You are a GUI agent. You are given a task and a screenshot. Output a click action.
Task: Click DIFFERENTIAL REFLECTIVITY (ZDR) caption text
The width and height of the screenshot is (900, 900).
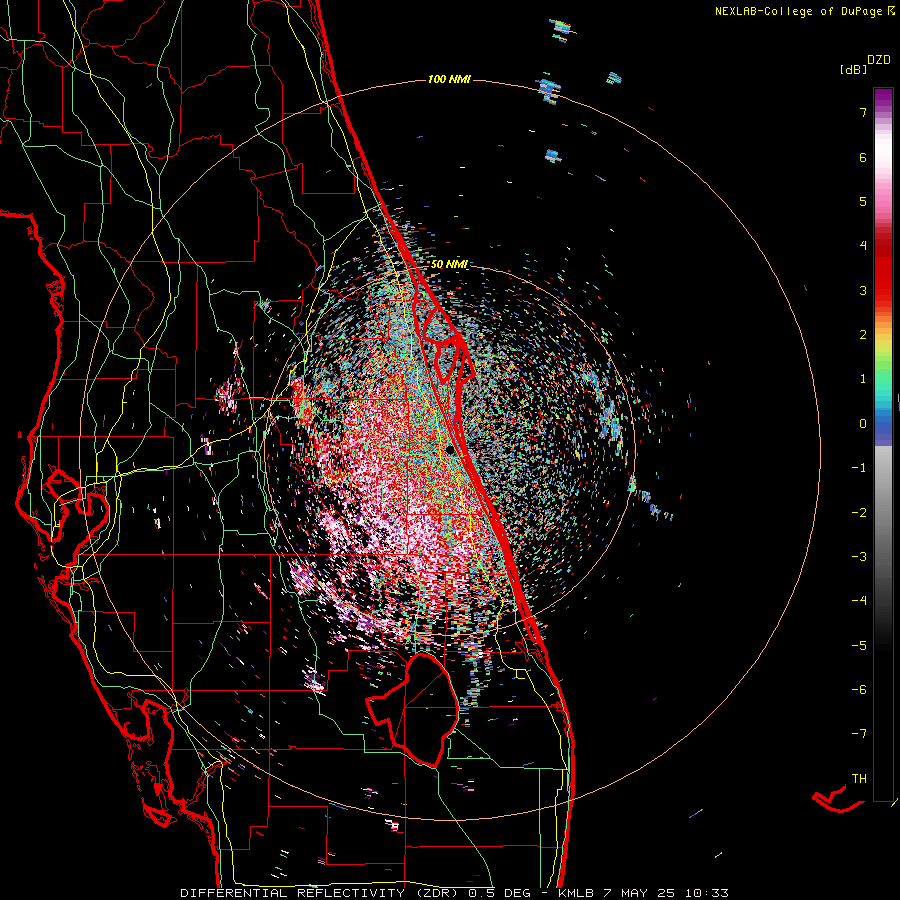(319, 893)
